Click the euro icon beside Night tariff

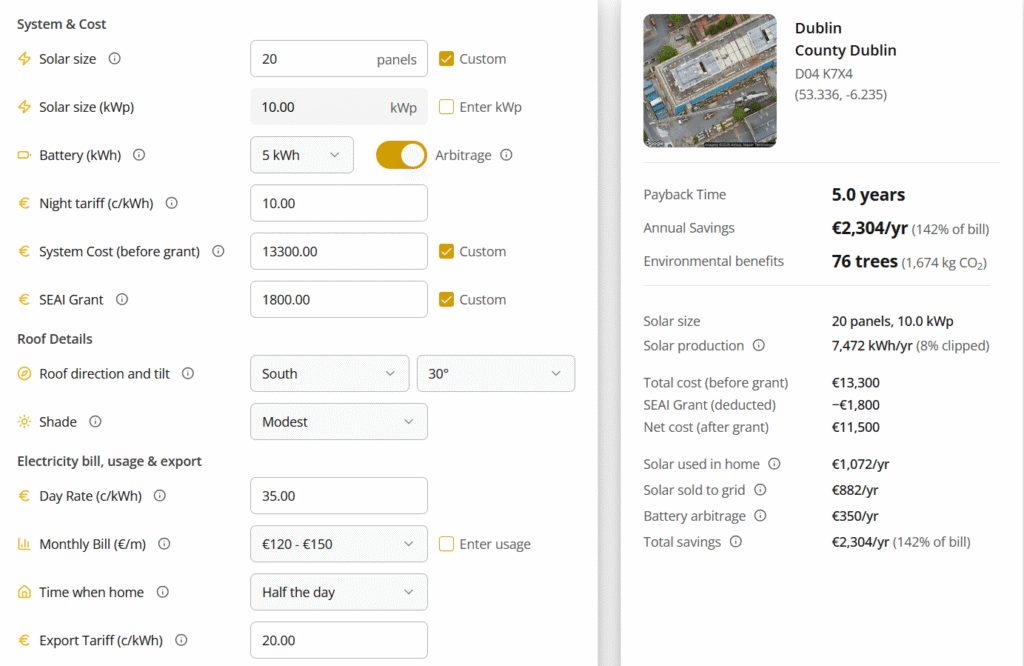(x=24, y=203)
